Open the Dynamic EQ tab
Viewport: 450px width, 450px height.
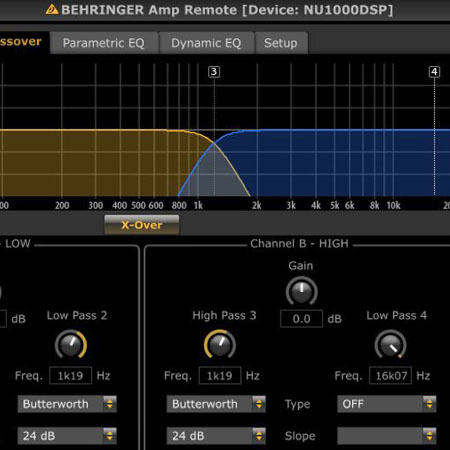pyautogui.click(x=206, y=43)
